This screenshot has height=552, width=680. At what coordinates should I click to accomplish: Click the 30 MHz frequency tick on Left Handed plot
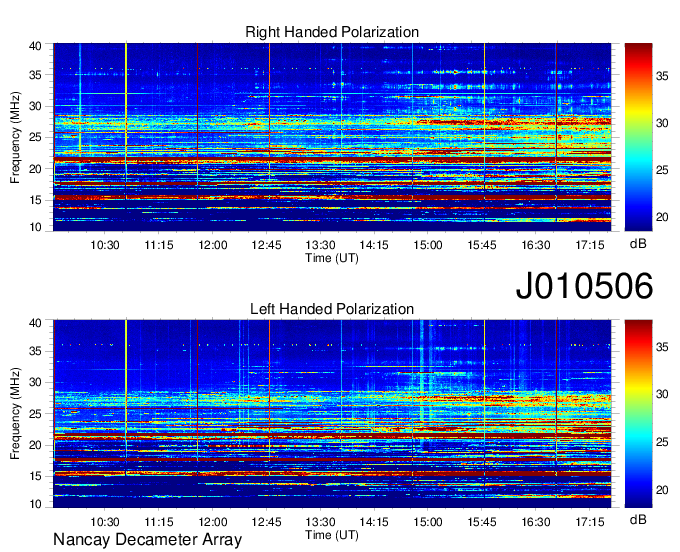(35, 382)
